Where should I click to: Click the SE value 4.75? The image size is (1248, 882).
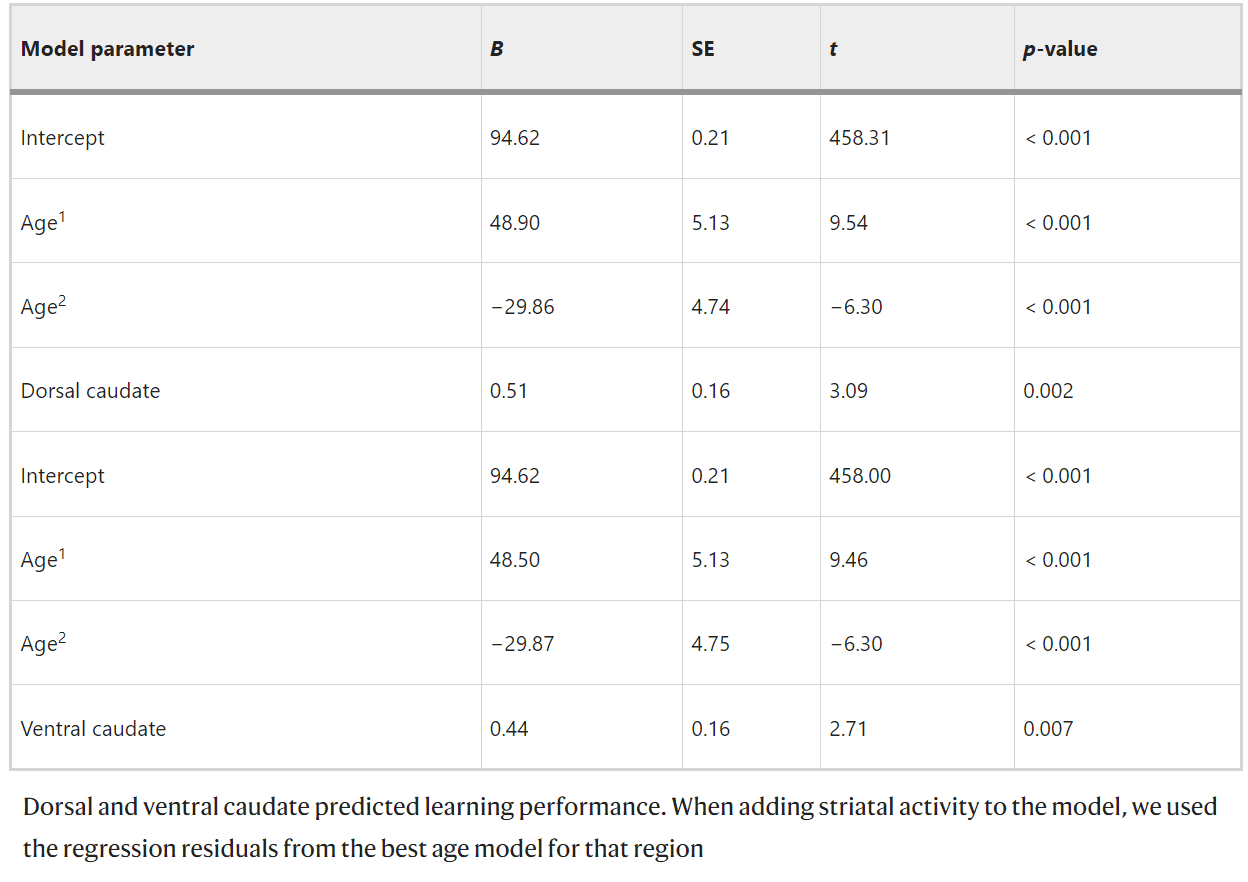710,644
